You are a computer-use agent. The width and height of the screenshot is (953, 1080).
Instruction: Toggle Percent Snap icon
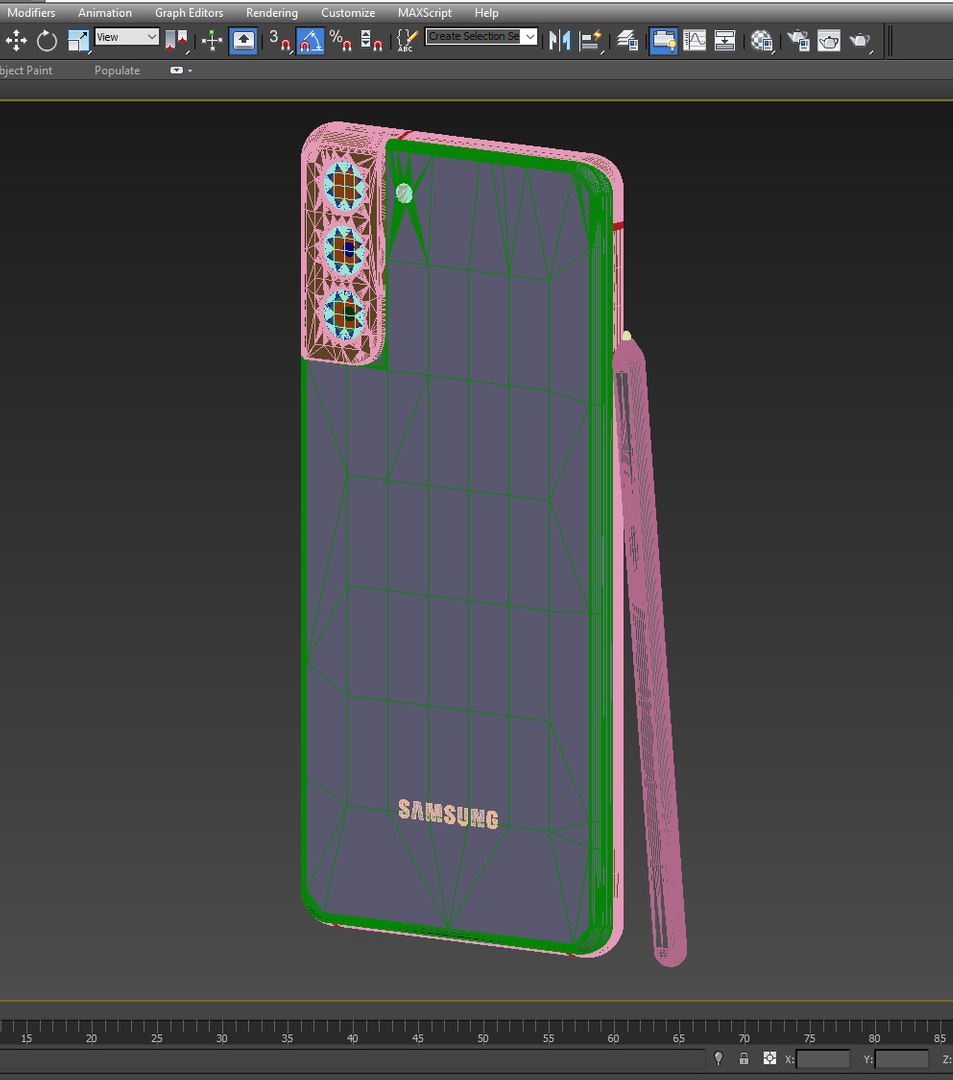click(341, 41)
